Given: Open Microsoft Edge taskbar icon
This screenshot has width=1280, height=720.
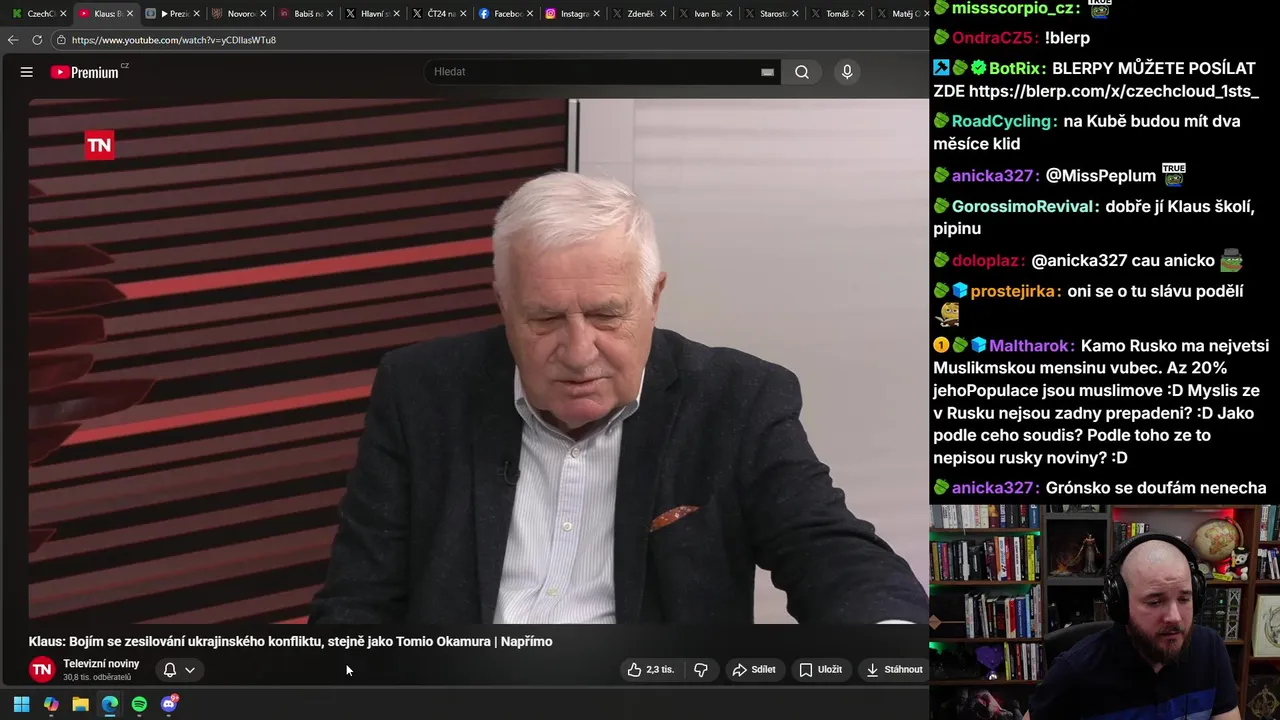Looking at the screenshot, I should [110, 704].
